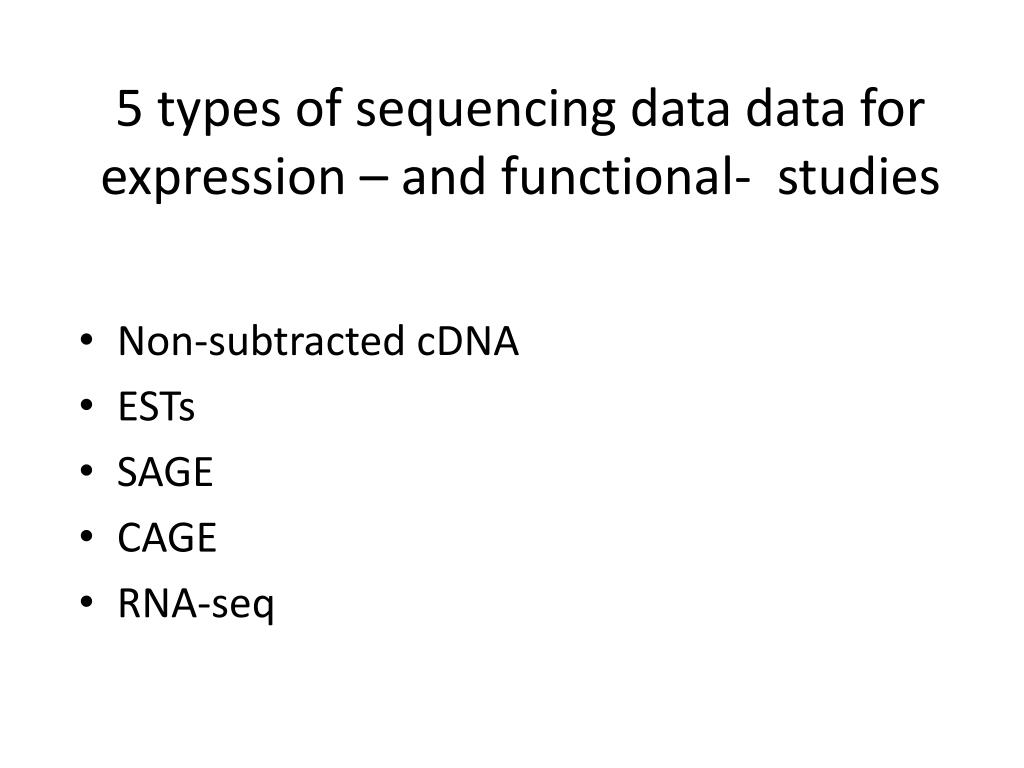Click the word "sequencing" in the title
This screenshot has height=768, width=1024.
[485, 111]
